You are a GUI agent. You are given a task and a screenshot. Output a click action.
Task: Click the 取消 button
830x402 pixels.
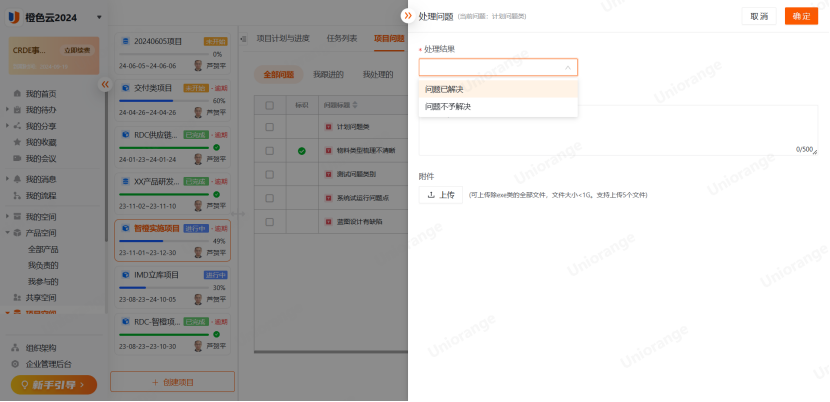click(x=758, y=16)
